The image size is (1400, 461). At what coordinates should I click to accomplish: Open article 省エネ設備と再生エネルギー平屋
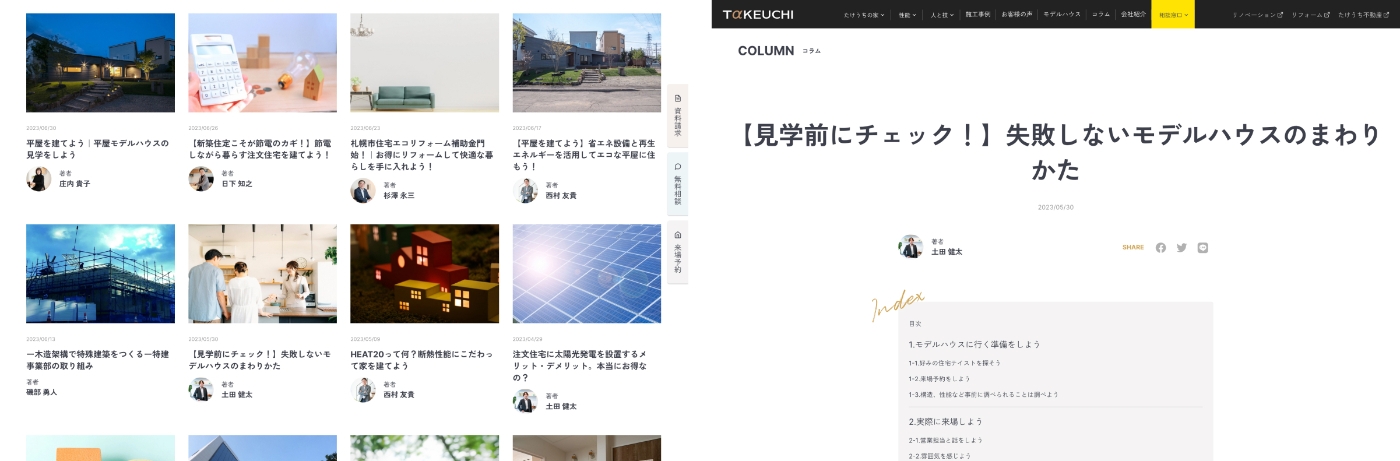585,155
